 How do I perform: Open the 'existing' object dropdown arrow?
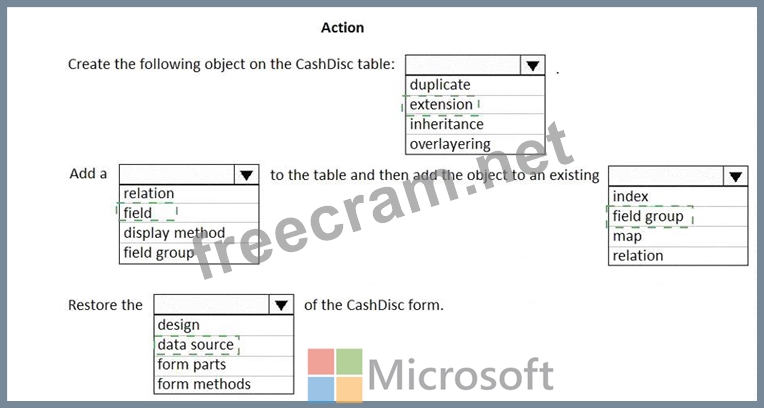coord(735,176)
